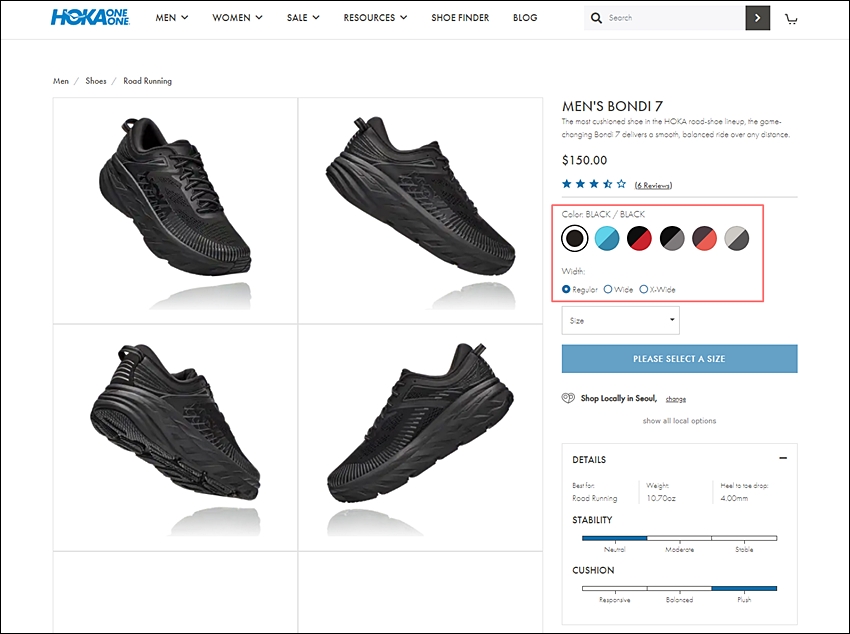This screenshot has height=634, width=850.
Task: Click the Cushion scale bar
Action: pyautogui.click(x=679, y=588)
